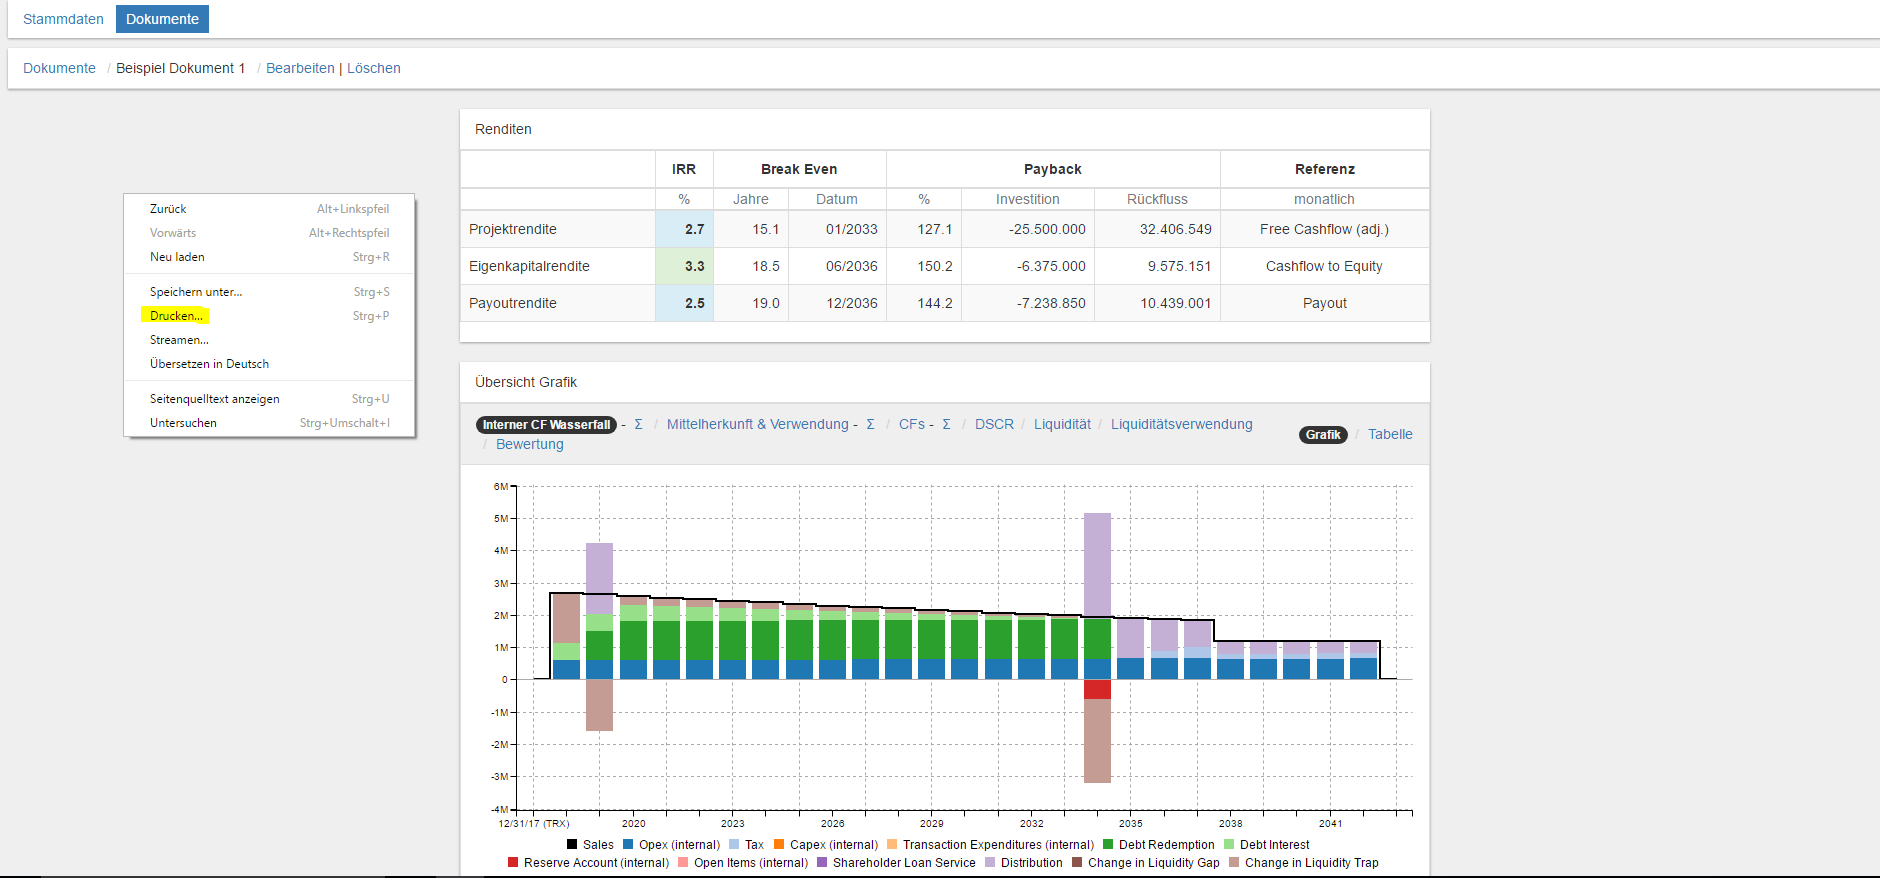The image size is (1880, 878).
Task: Select Speichern unter... in context menu
Action: (x=196, y=292)
